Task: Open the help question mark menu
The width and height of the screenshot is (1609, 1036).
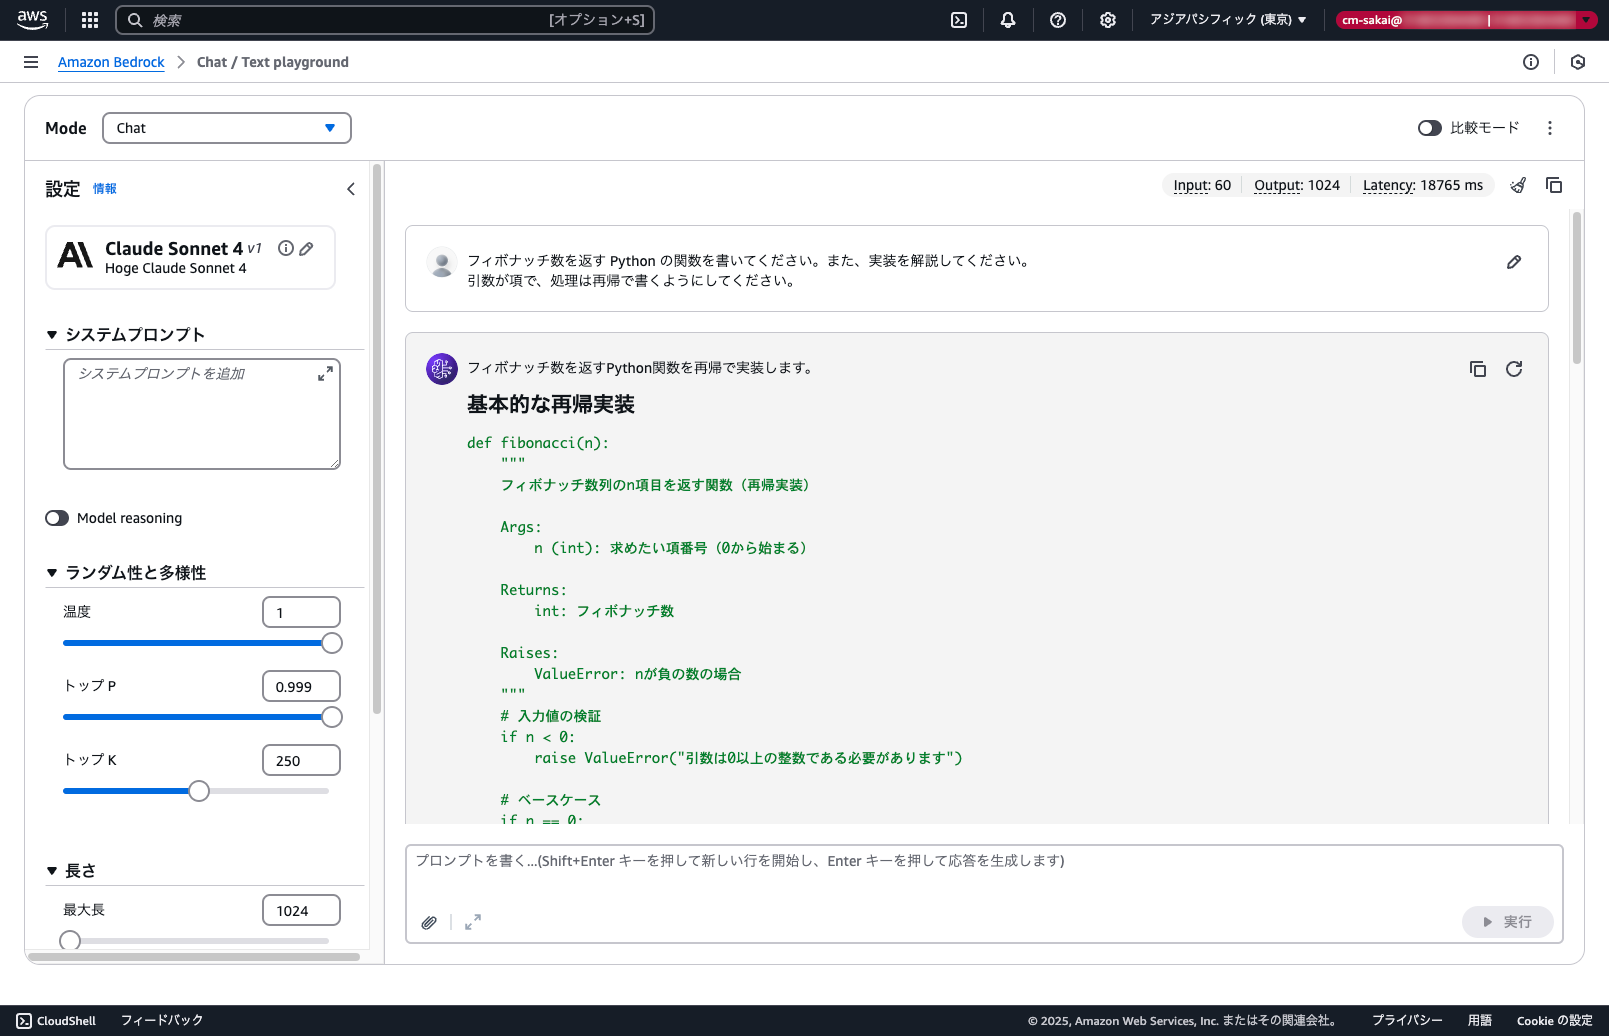Action: (1058, 20)
